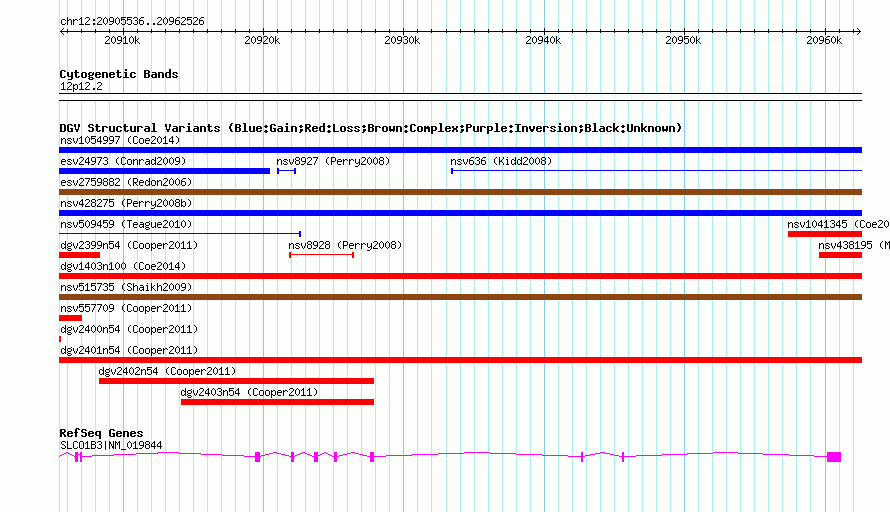The image size is (890, 512).
Task: Select the esv24973 (Conrad2009) variant bar
Action: [x=165, y=171]
